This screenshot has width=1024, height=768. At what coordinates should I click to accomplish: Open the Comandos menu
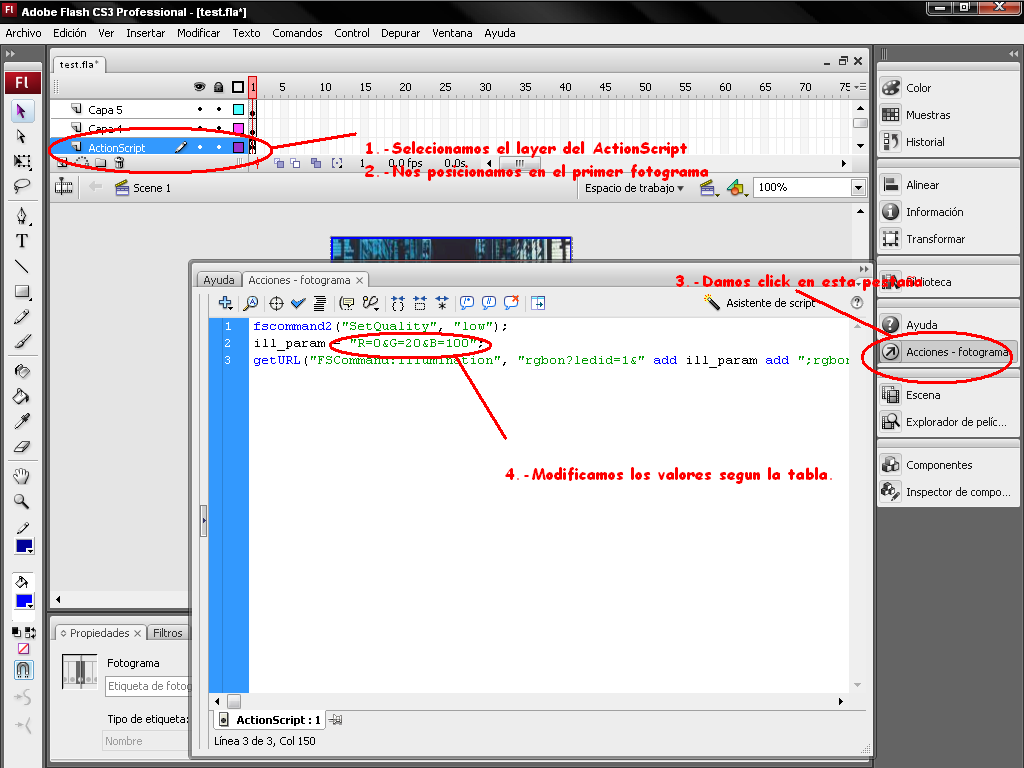pyautogui.click(x=297, y=33)
